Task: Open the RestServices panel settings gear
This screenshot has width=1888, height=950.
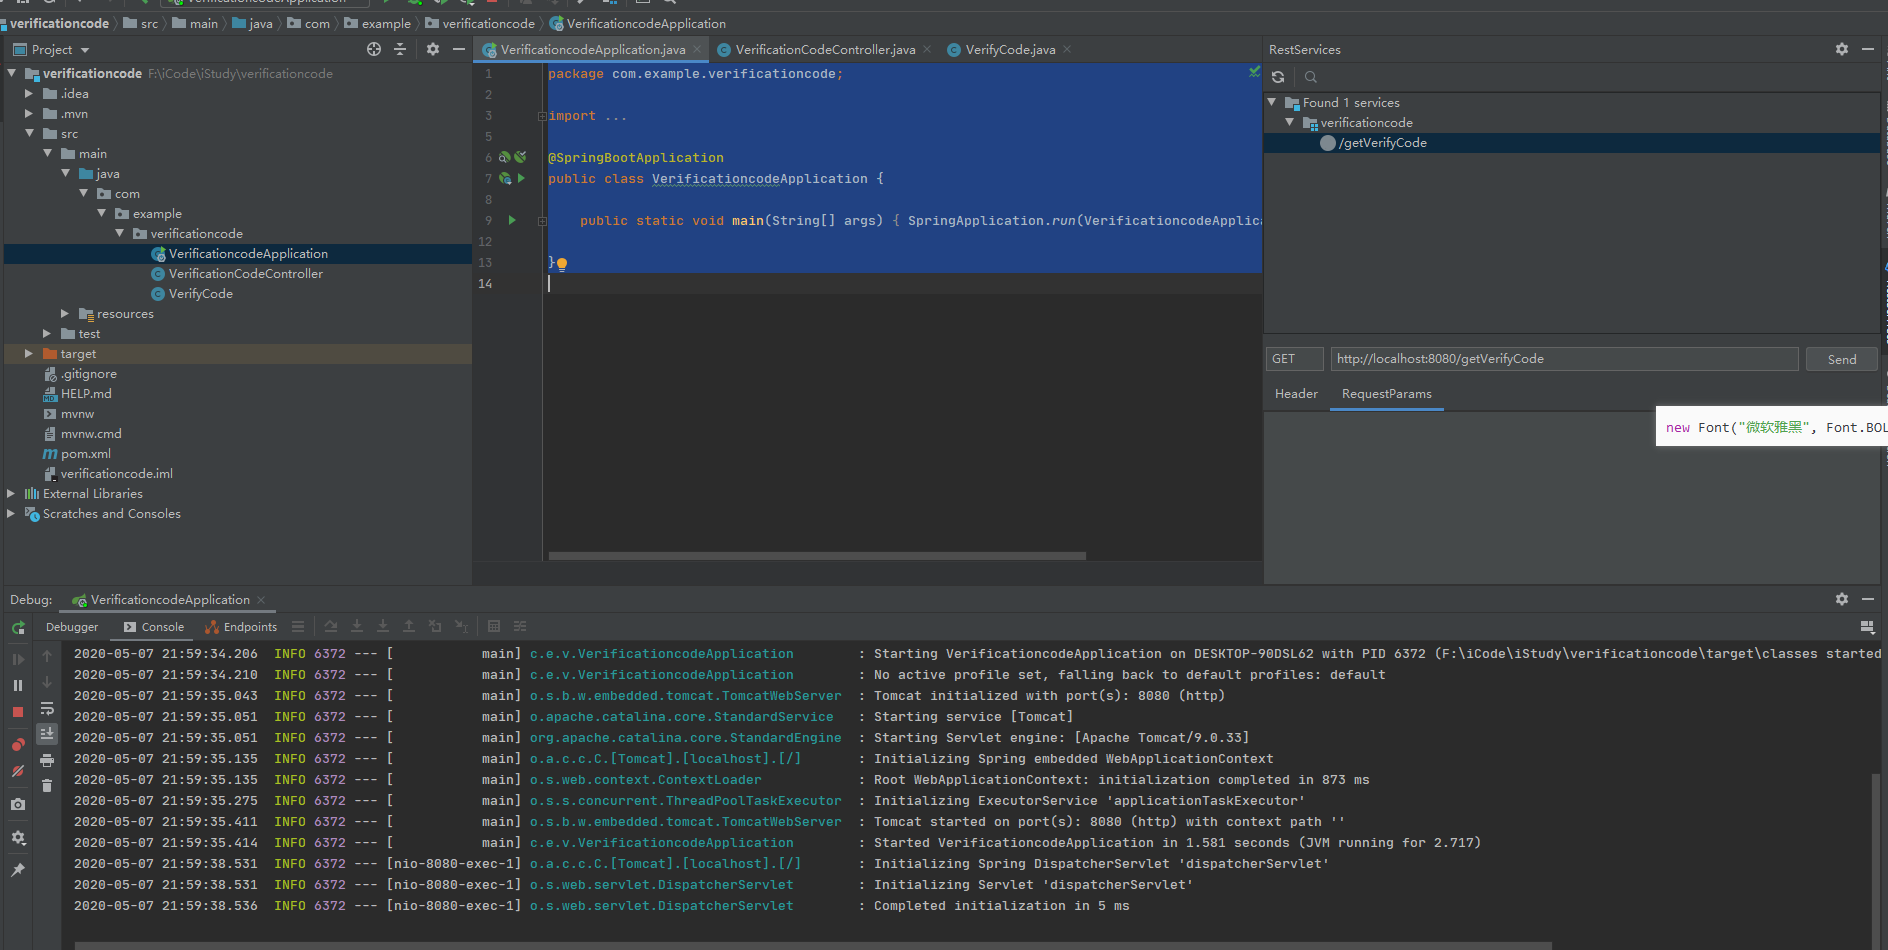Action: pos(1842,49)
